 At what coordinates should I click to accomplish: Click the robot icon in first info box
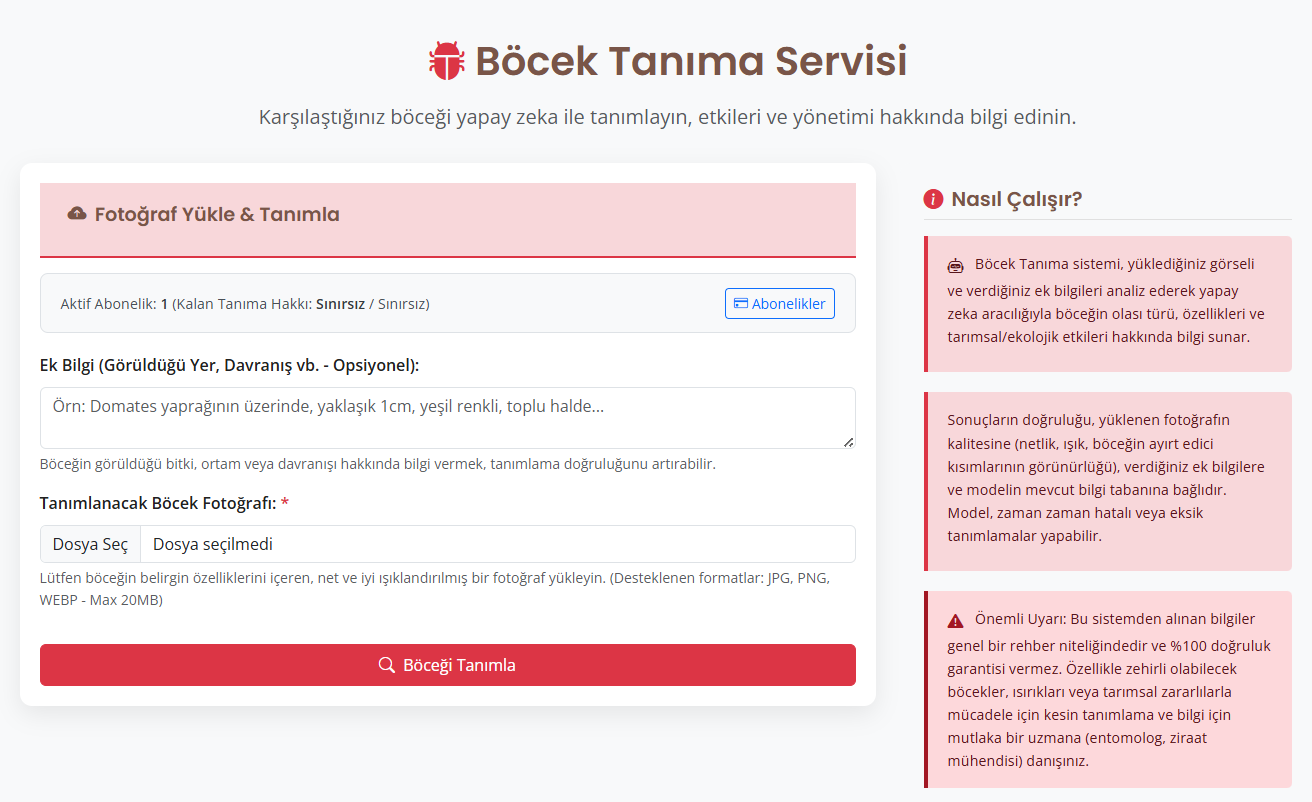click(956, 265)
